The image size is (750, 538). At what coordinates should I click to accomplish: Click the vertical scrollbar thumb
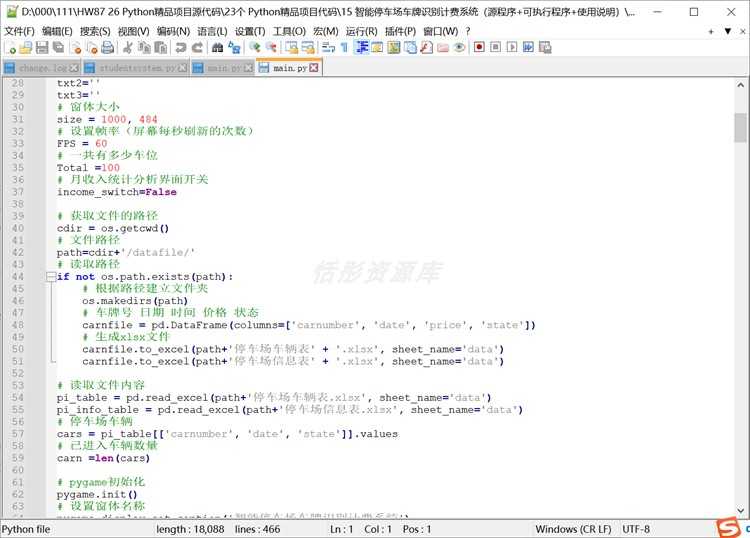point(740,128)
